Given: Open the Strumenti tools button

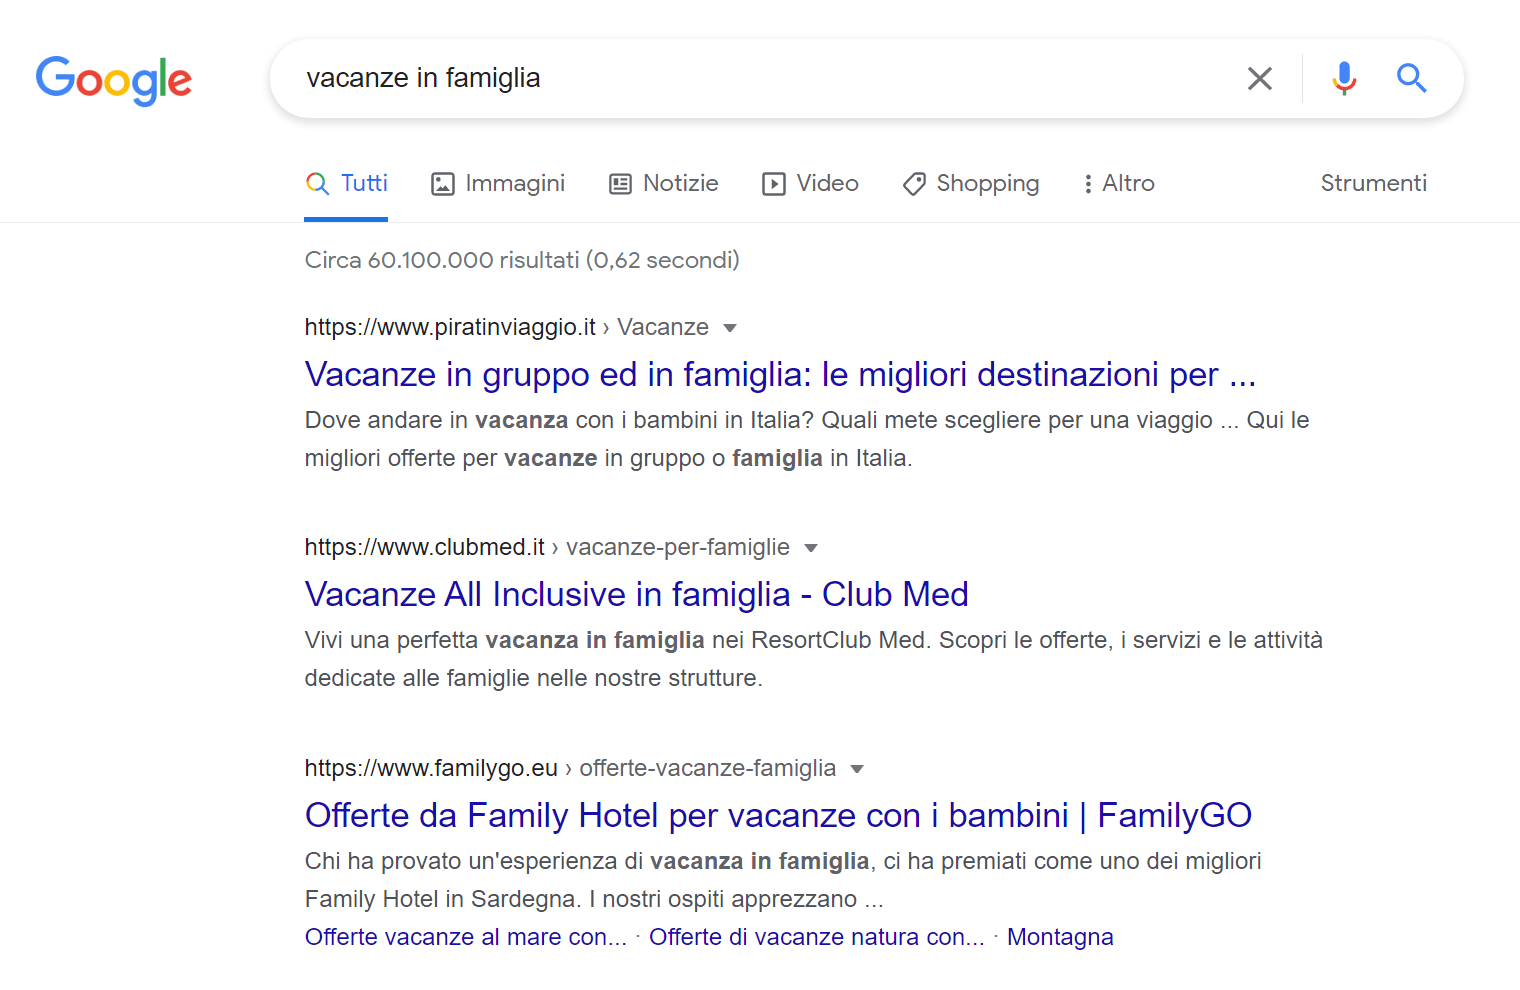Looking at the screenshot, I should (x=1373, y=184).
